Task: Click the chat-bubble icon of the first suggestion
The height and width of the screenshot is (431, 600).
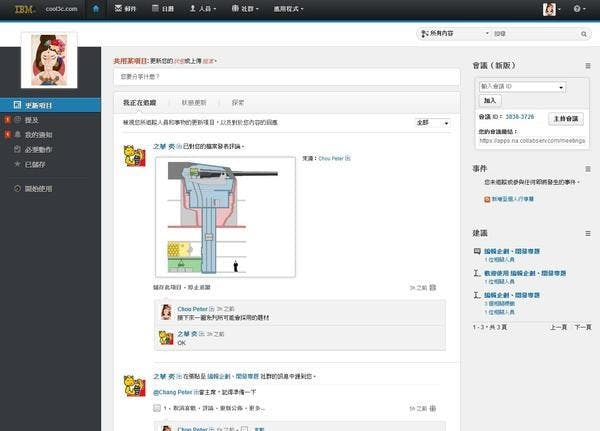Action: [477, 251]
